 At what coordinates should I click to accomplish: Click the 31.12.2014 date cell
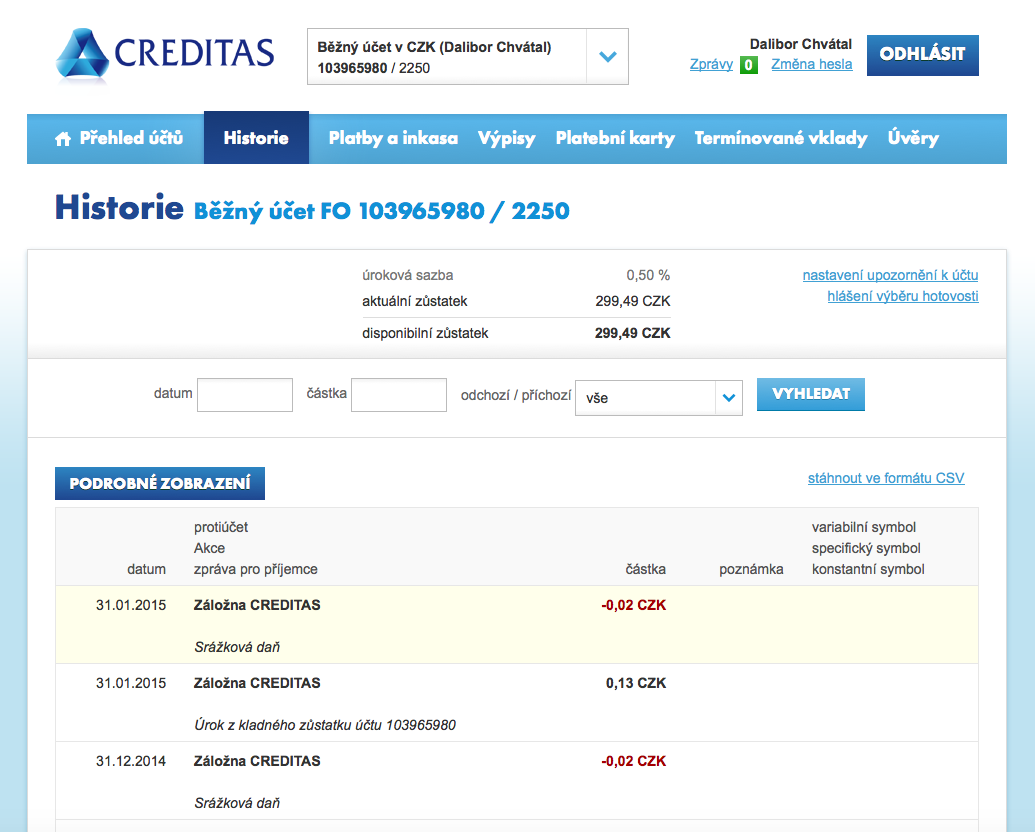(131, 761)
